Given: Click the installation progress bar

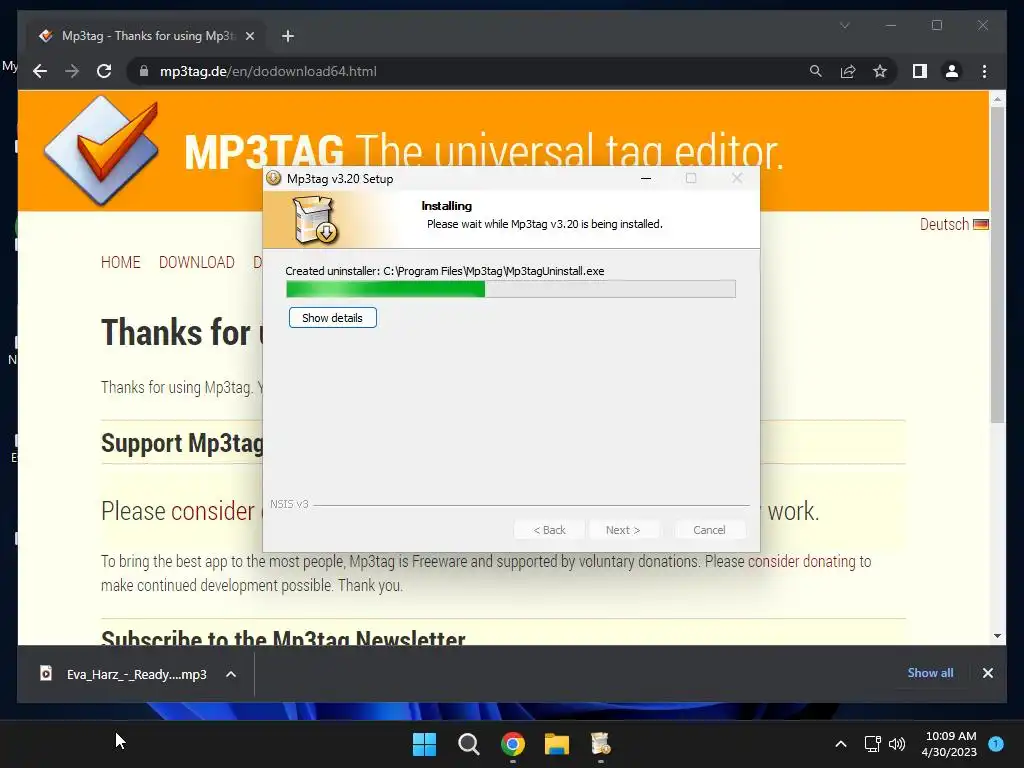Looking at the screenshot, I should (511, 289).
